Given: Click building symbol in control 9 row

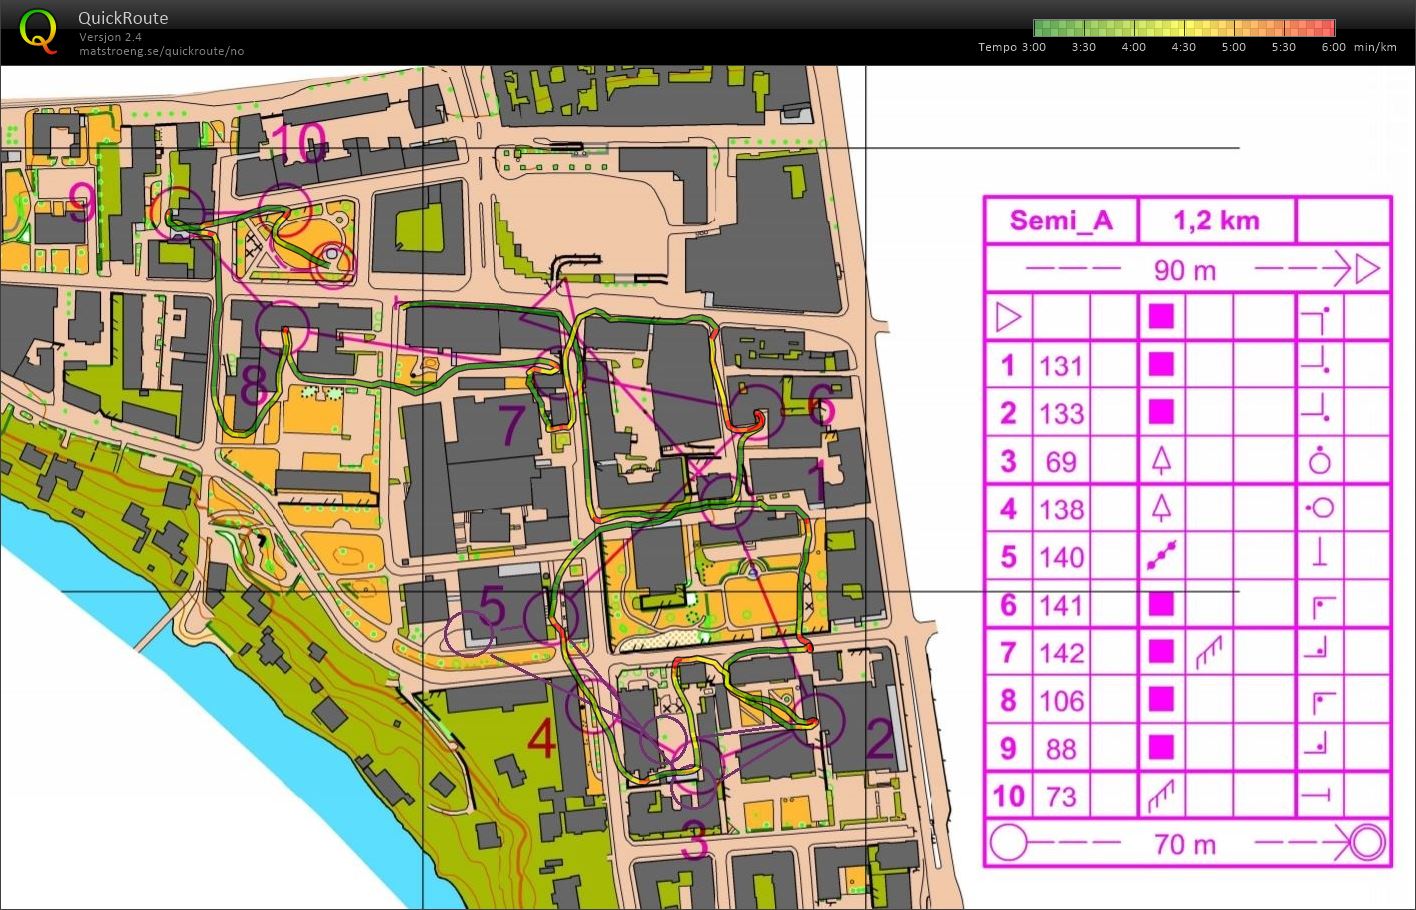Looking at the screenshot, I should (1160, 747).
